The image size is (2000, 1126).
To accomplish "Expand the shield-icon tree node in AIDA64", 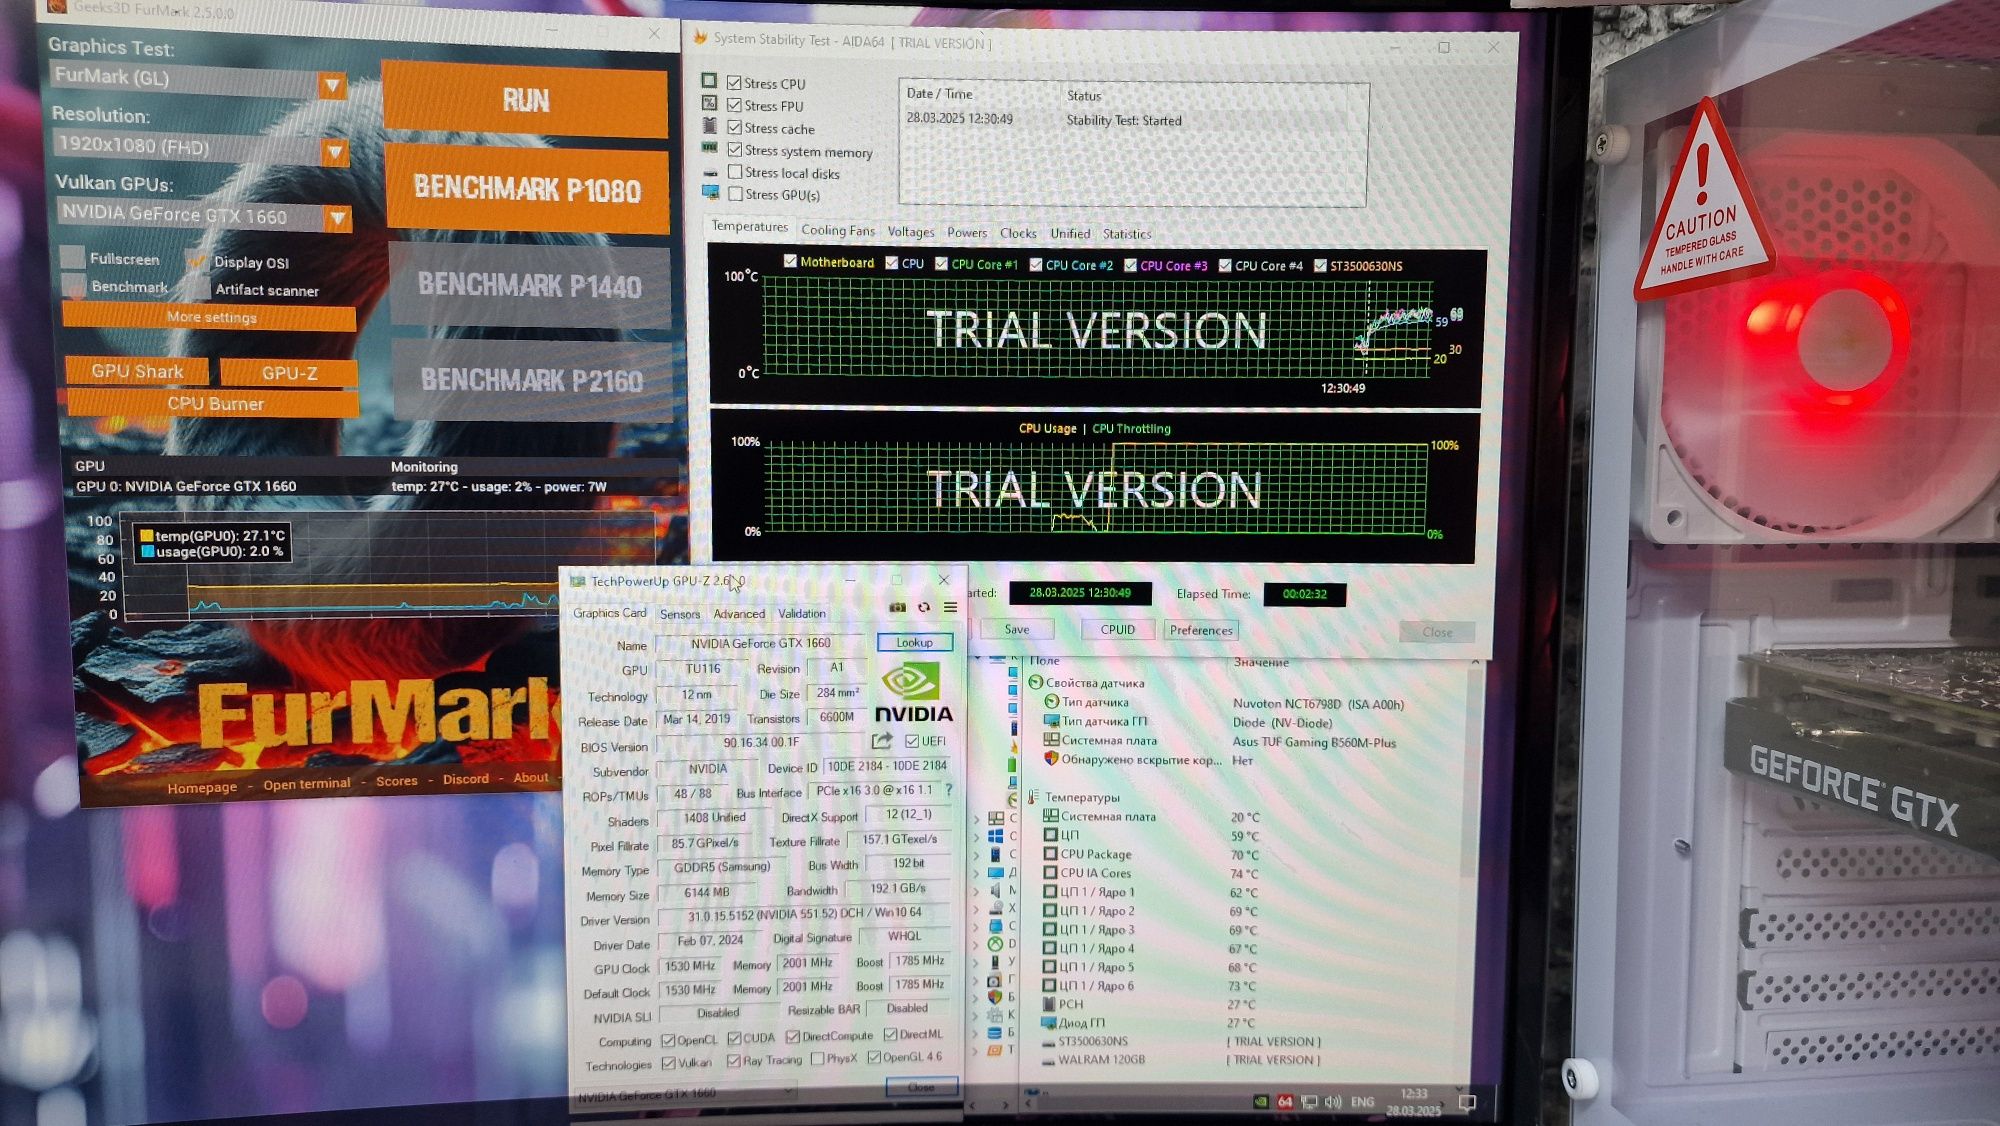I will (977, 997).
